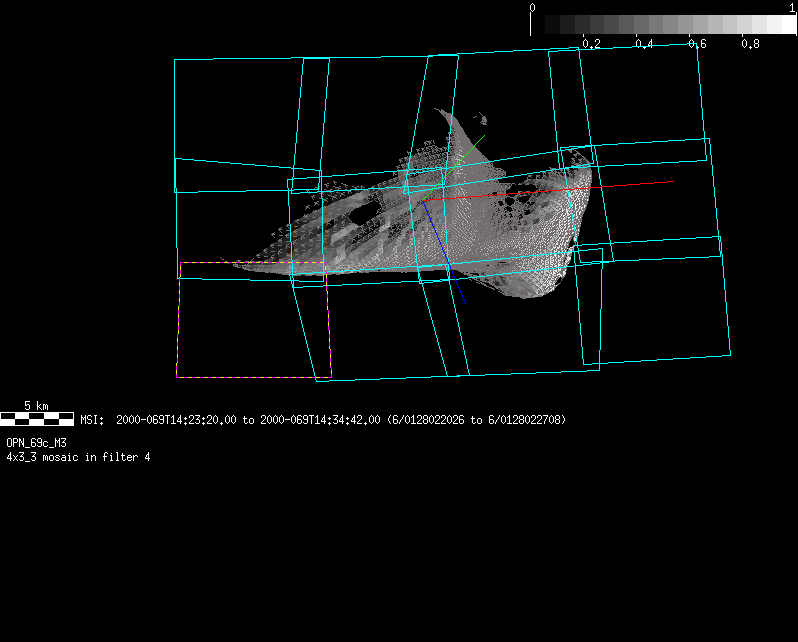798x642 pixels.
Task: Click the 0.6 colorbar tick label
Action: coord(697,44)
